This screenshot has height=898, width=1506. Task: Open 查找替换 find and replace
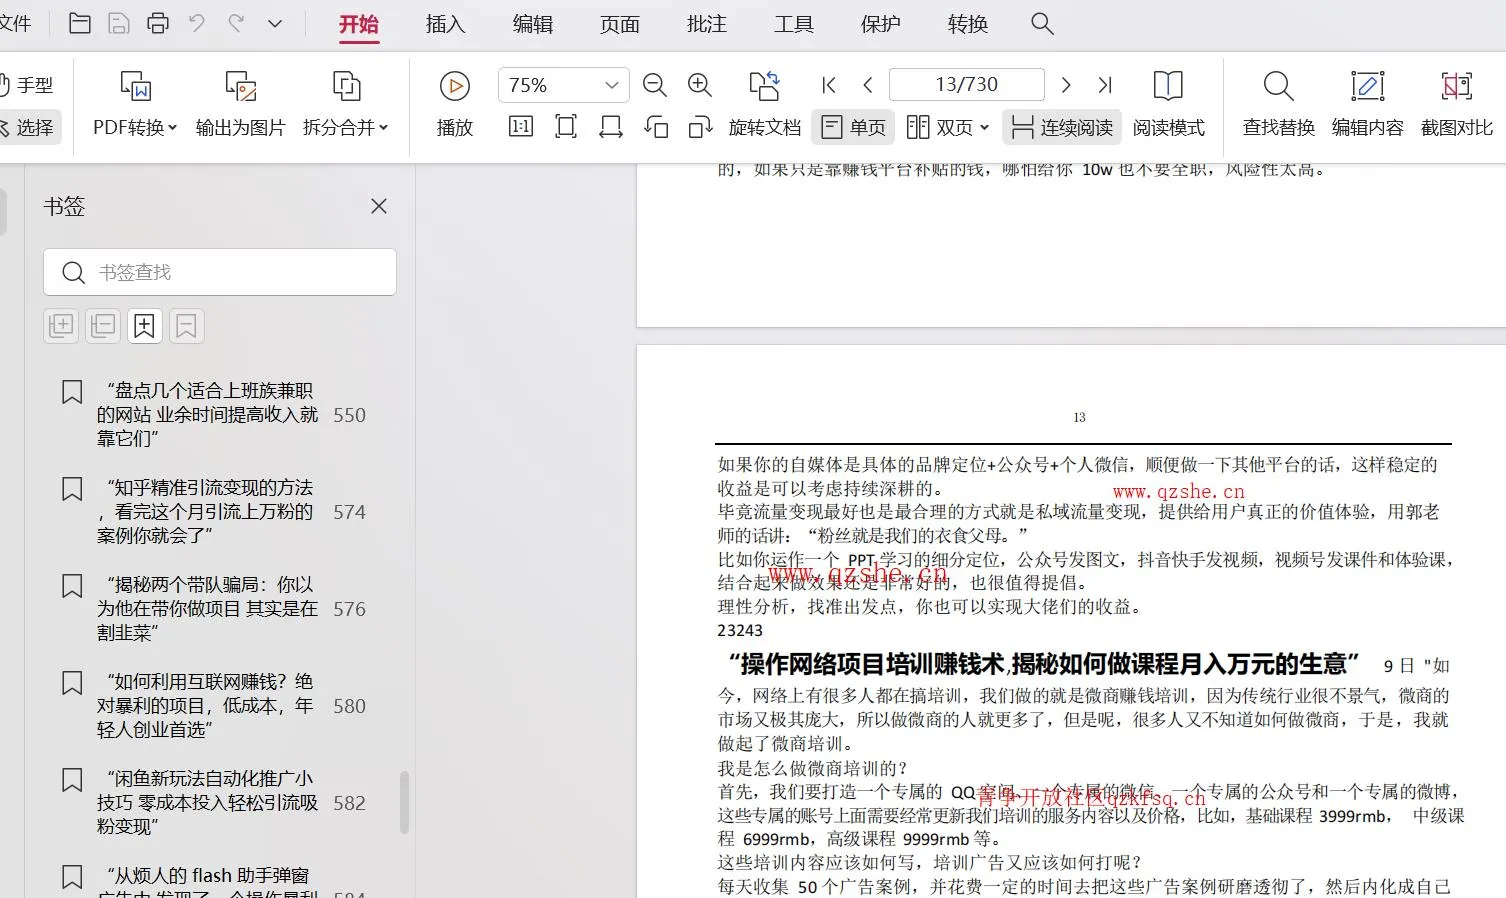click(1279, 105)
